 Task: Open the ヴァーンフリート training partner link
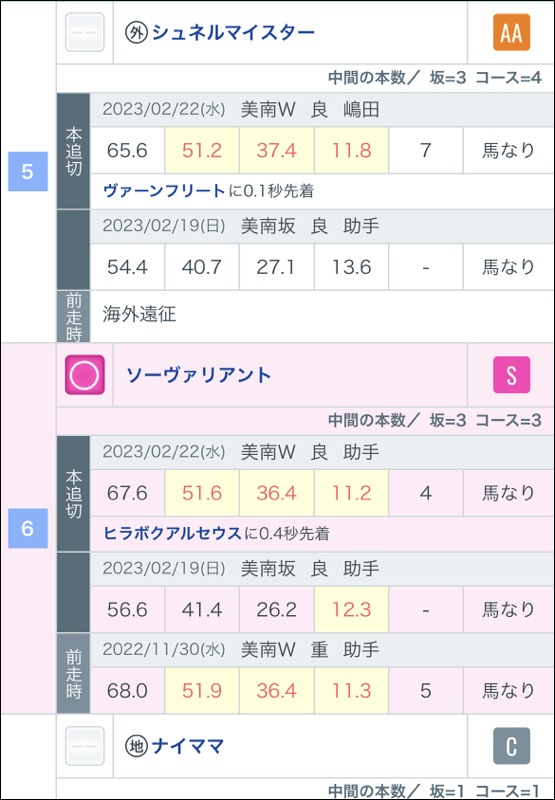point(164,191)
